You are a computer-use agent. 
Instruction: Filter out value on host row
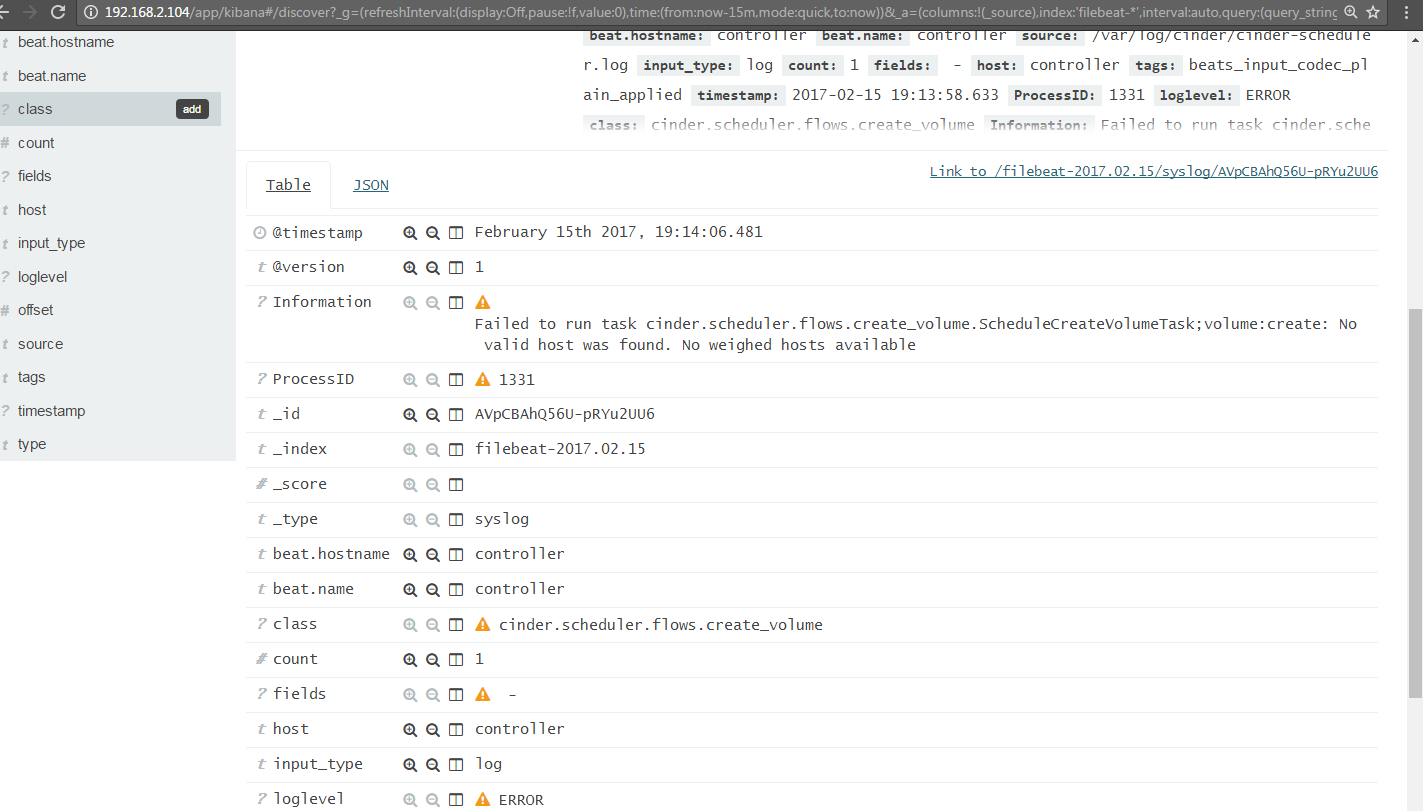[433, 730]
